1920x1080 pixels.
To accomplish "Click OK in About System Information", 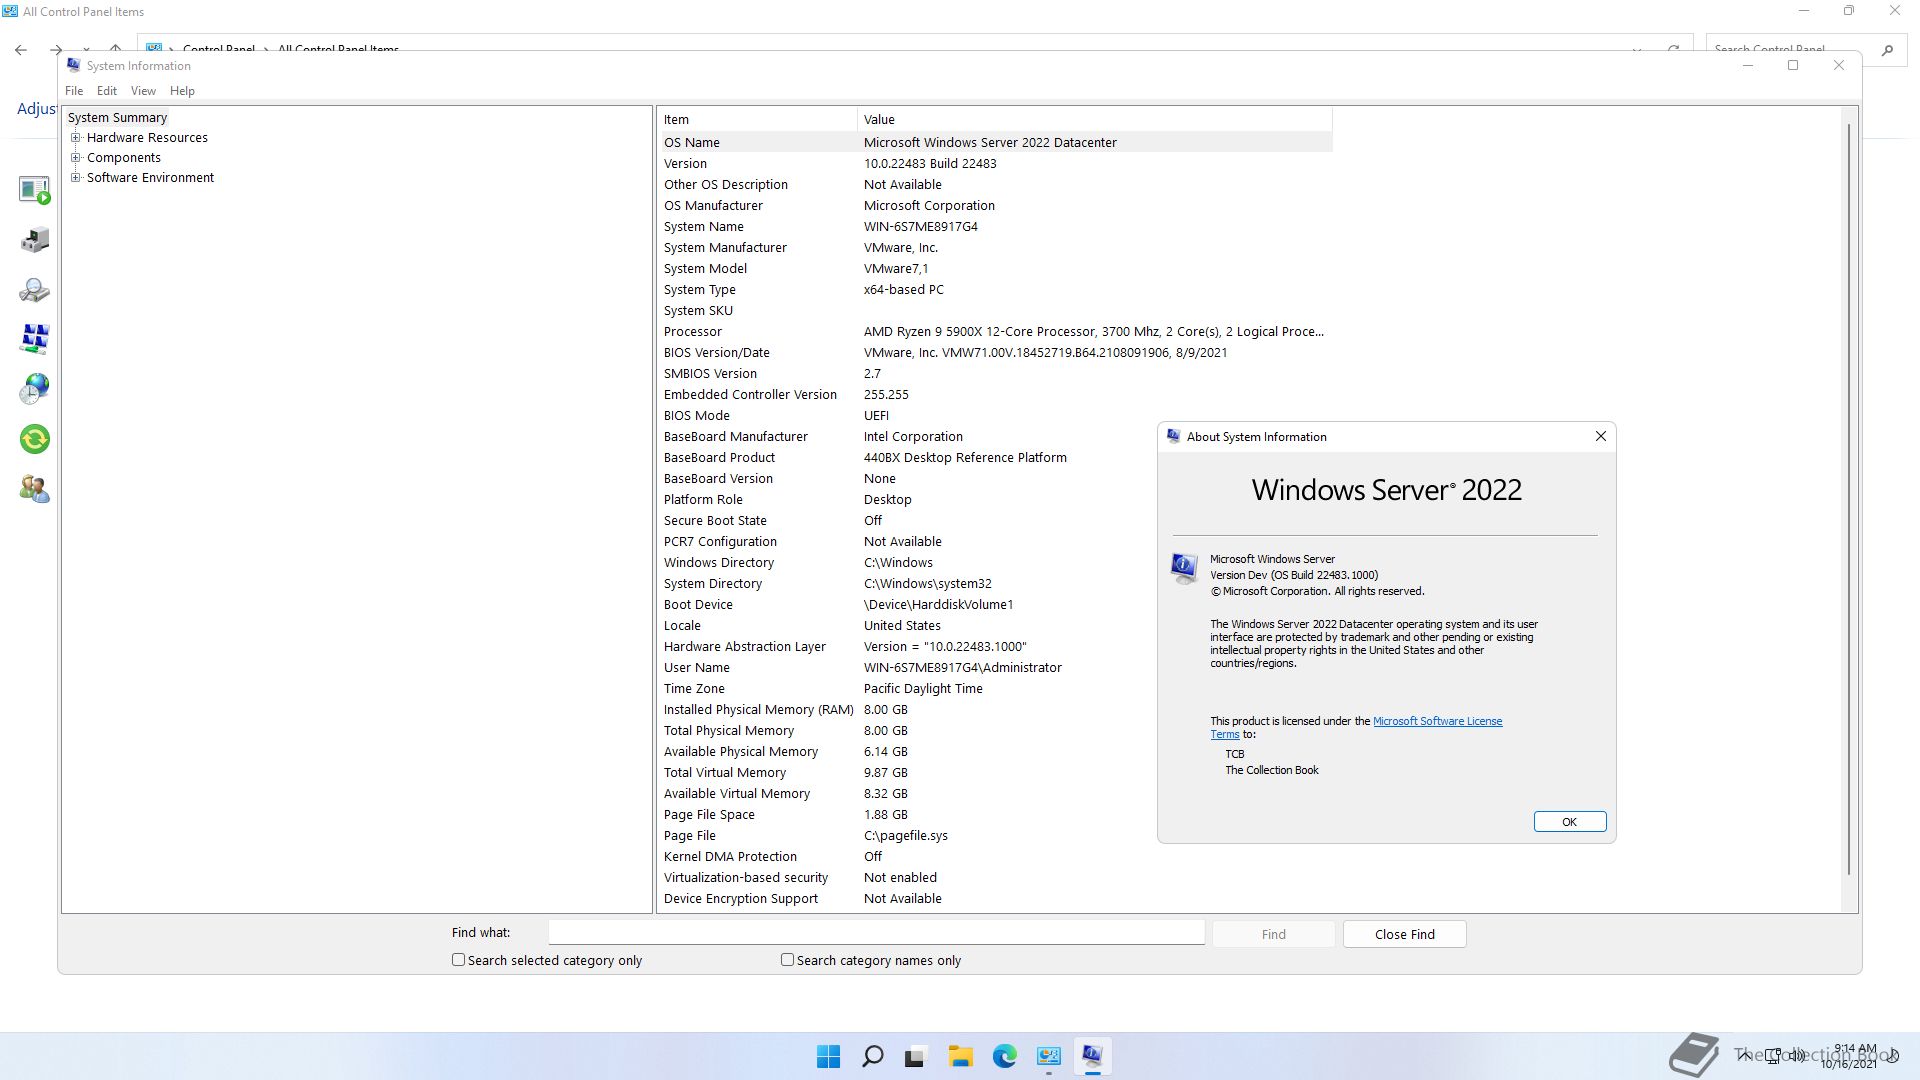I will point(1569,822).
